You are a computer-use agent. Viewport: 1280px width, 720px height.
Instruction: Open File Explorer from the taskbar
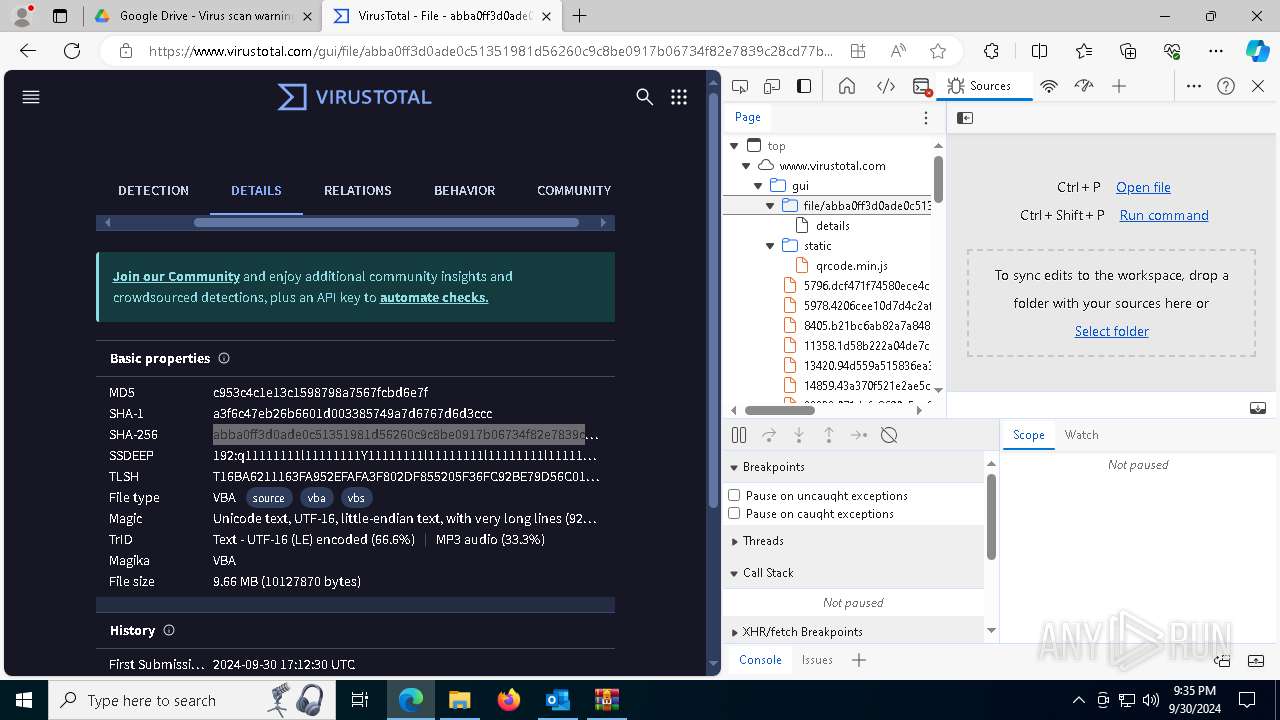[x=460, y=700]
